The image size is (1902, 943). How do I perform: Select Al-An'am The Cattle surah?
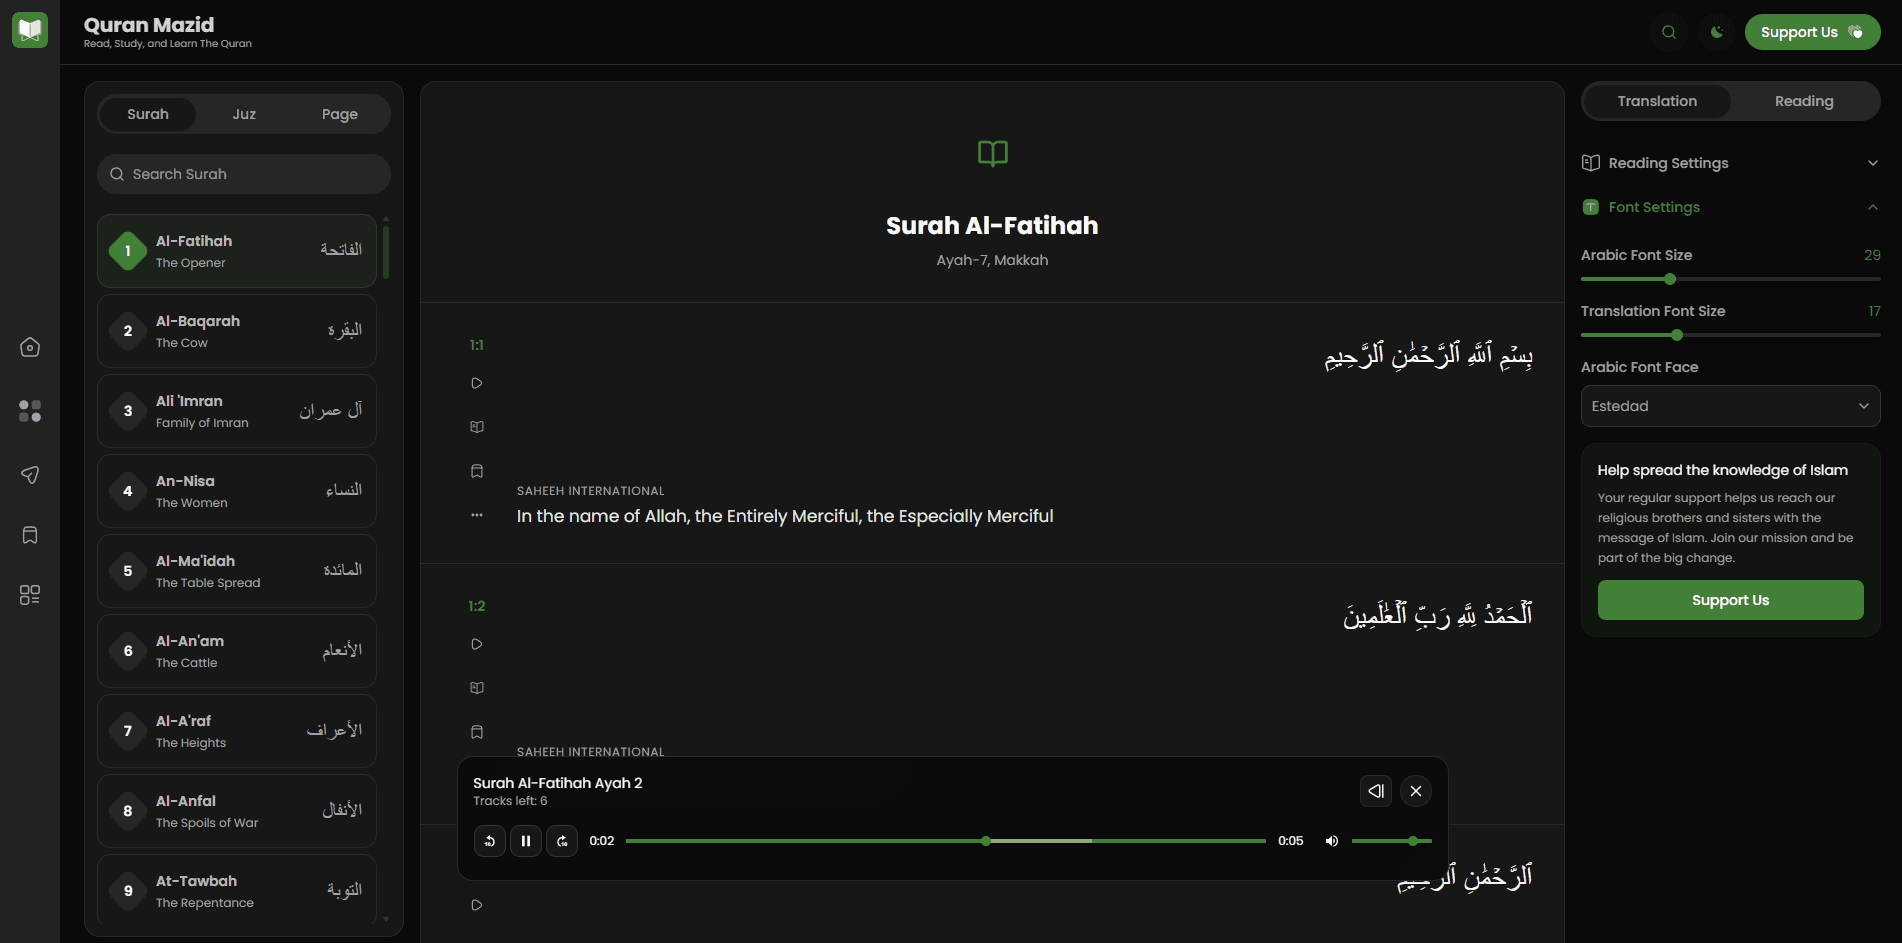click(237, 651)
